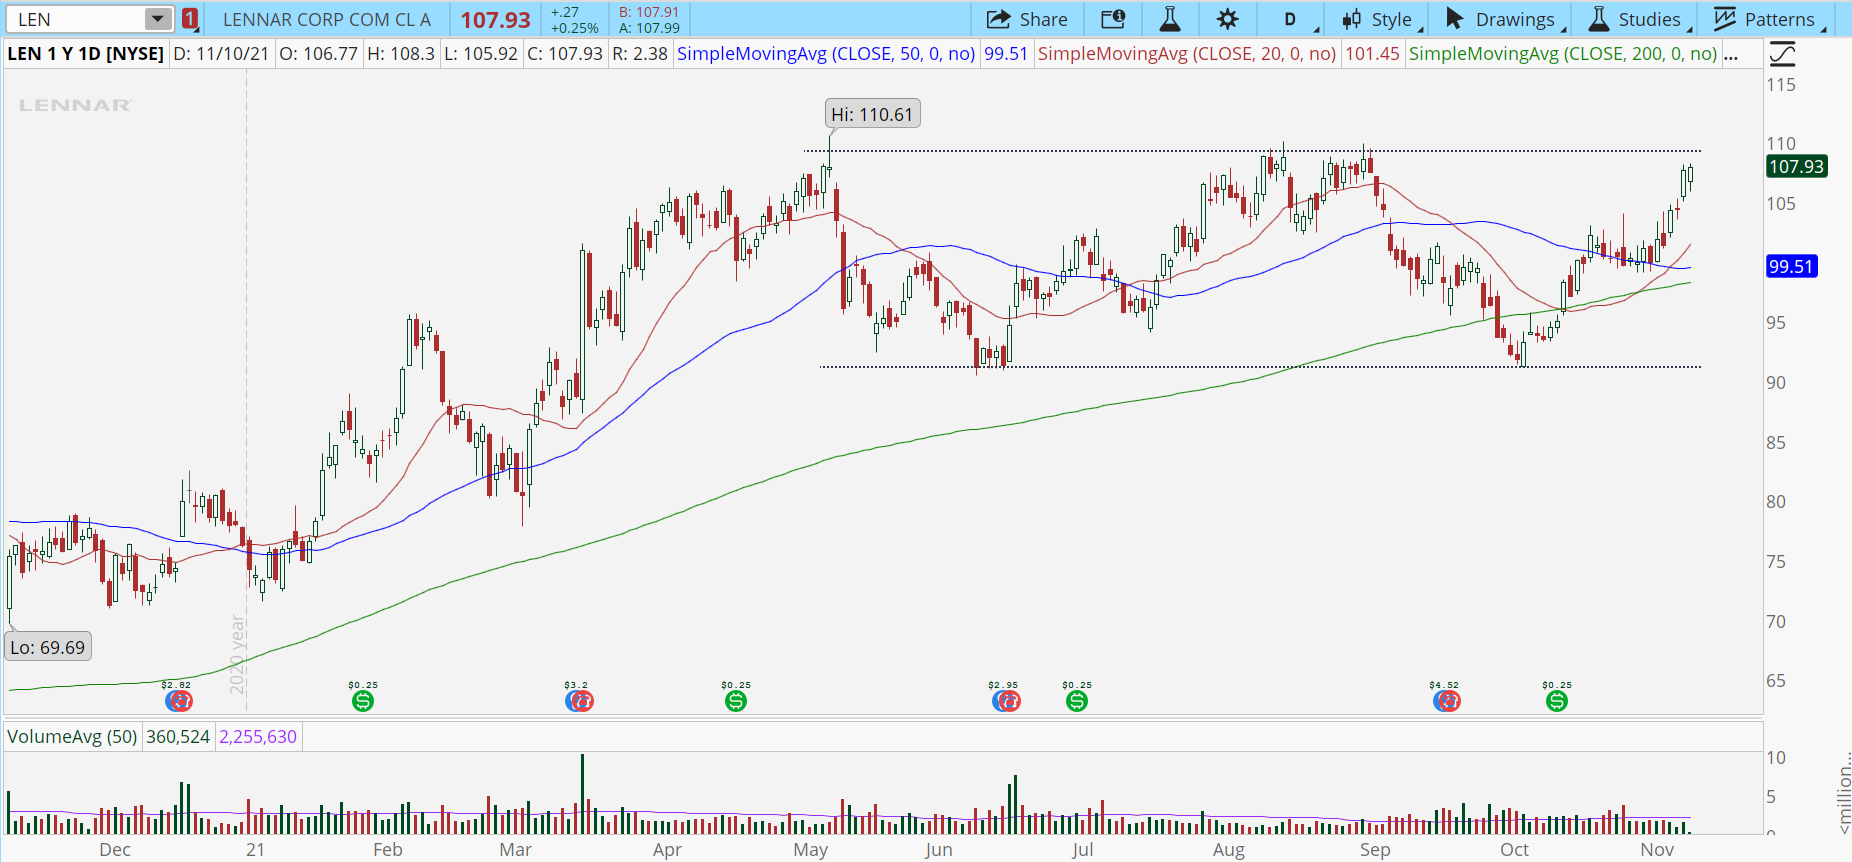This screenshot has height=862, width=1852.
Task: Click the R: 2.38 range readout
Action: 640,54
